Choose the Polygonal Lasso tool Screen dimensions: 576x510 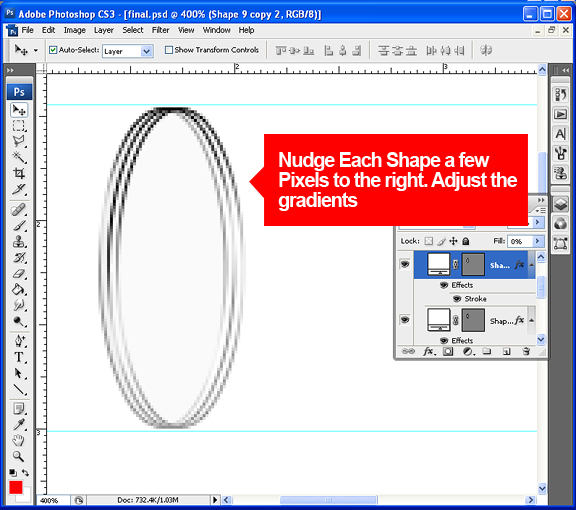(x=19, y=142)
